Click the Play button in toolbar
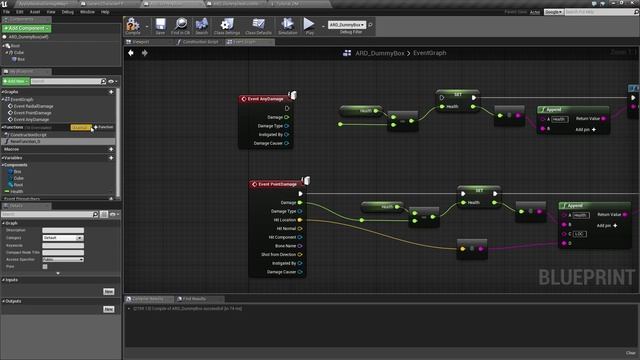This screenshot has height=360, width=640. (309, 26)
